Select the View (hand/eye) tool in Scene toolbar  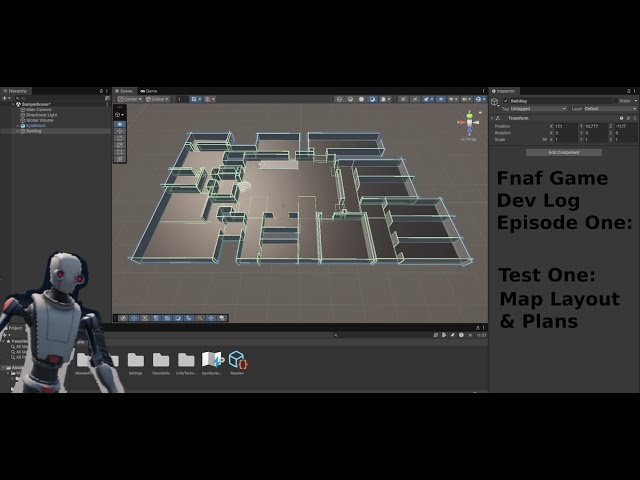120,124
